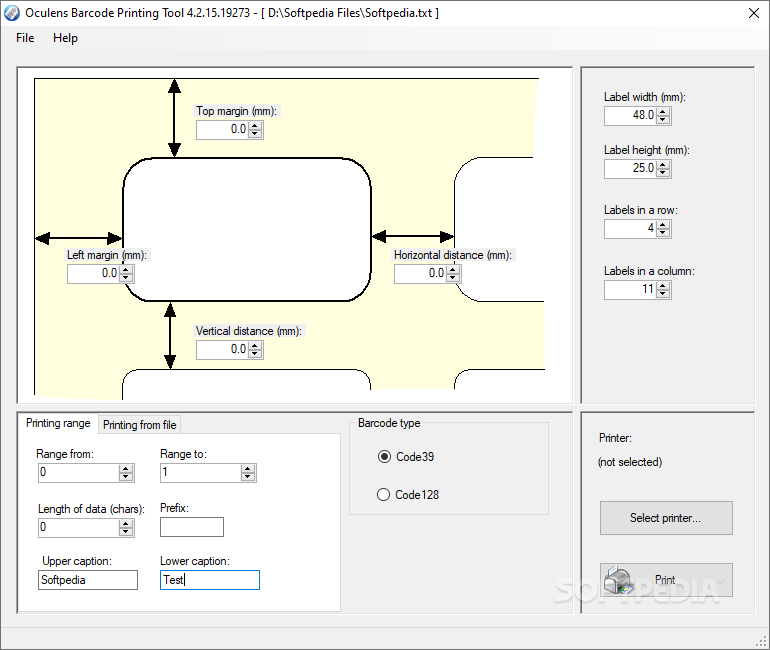Decrease Range to value
The image size is (770, 650).
click(x=248, y=477)
